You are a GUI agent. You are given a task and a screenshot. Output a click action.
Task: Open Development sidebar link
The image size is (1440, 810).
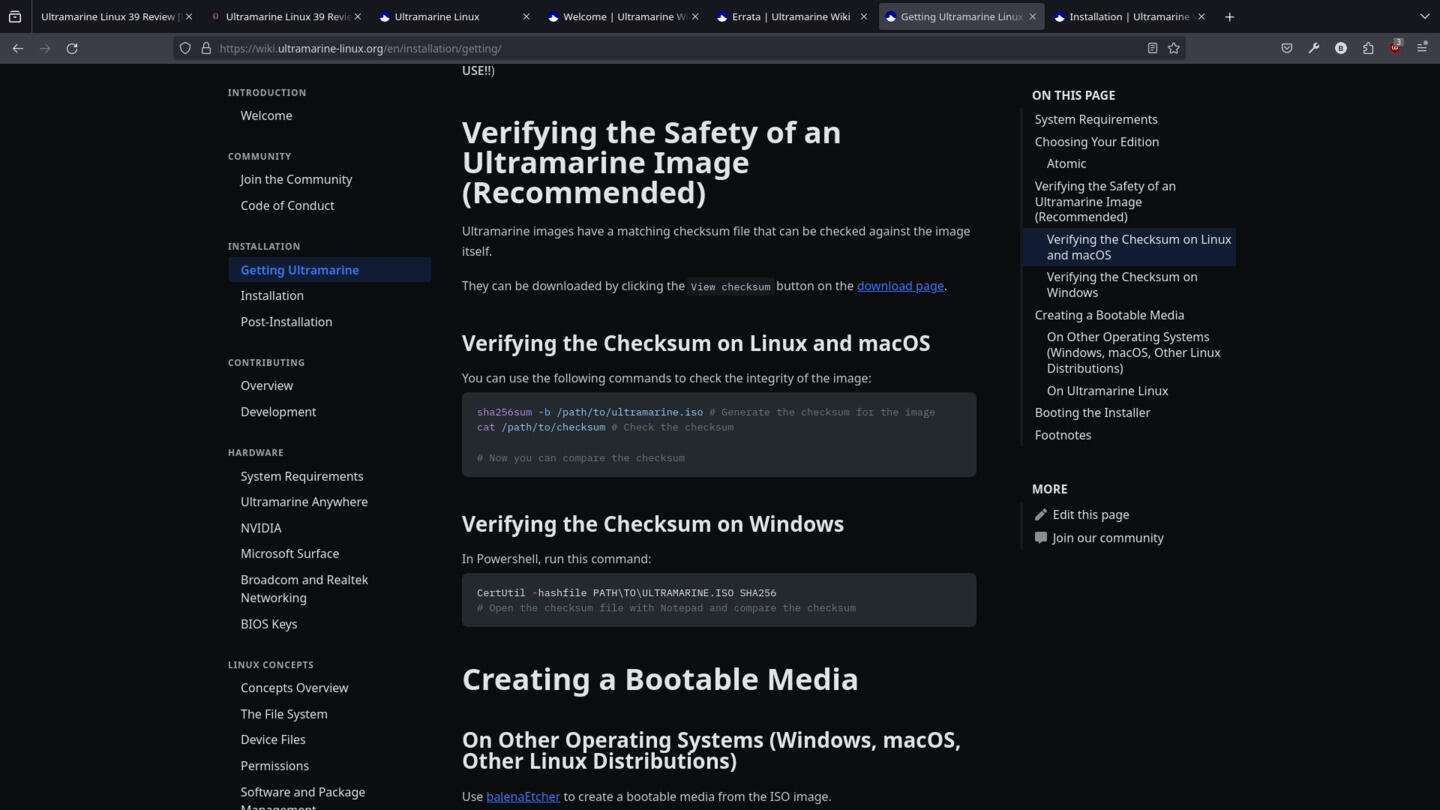click(x=278, y=412)
